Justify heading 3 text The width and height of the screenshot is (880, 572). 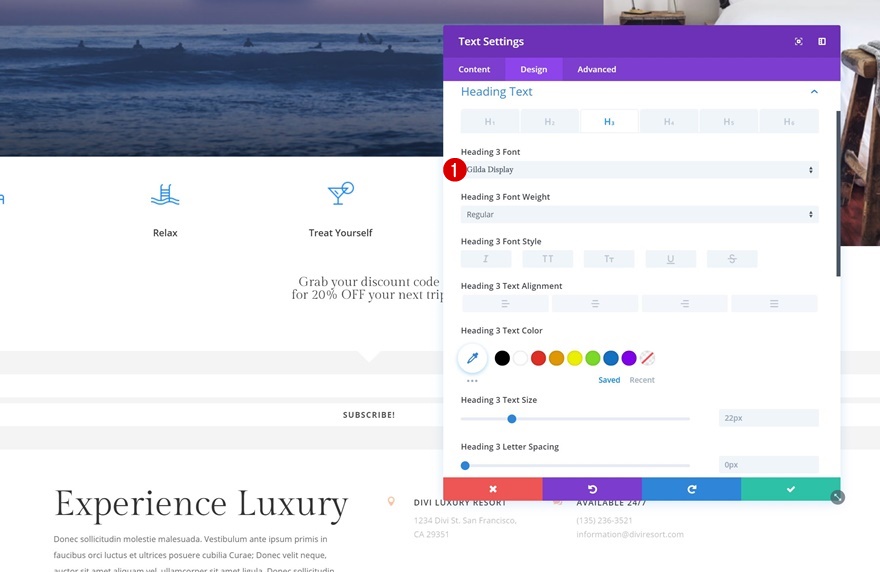point(774,304)
